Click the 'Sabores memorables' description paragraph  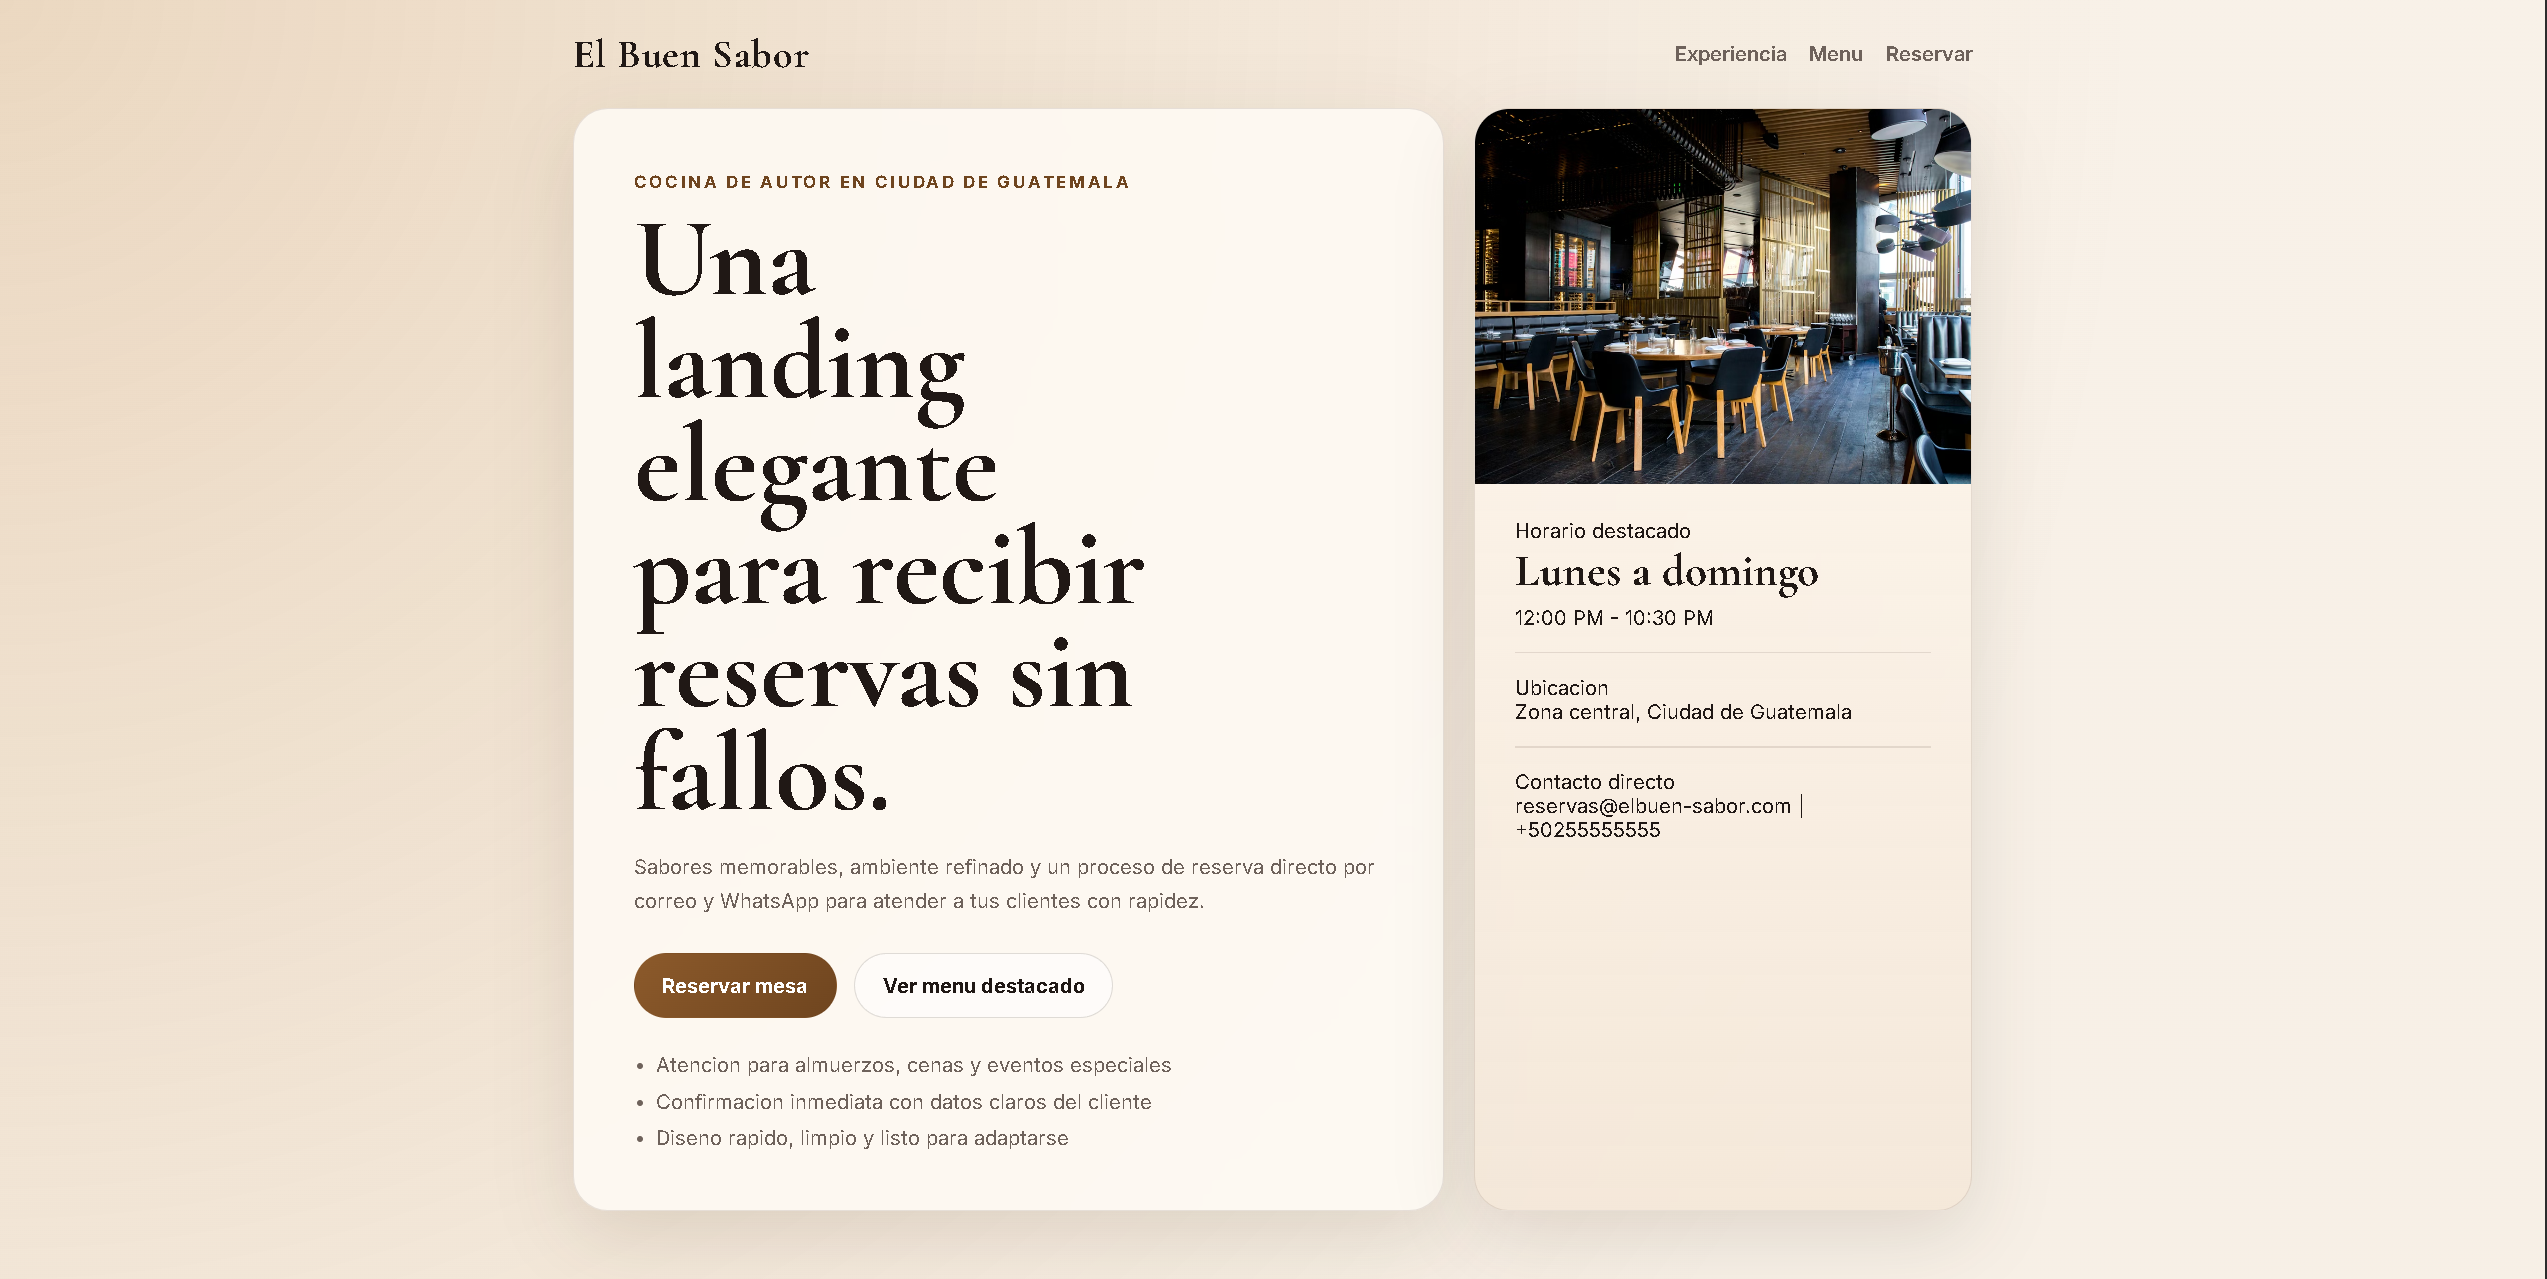point(1004,884)
